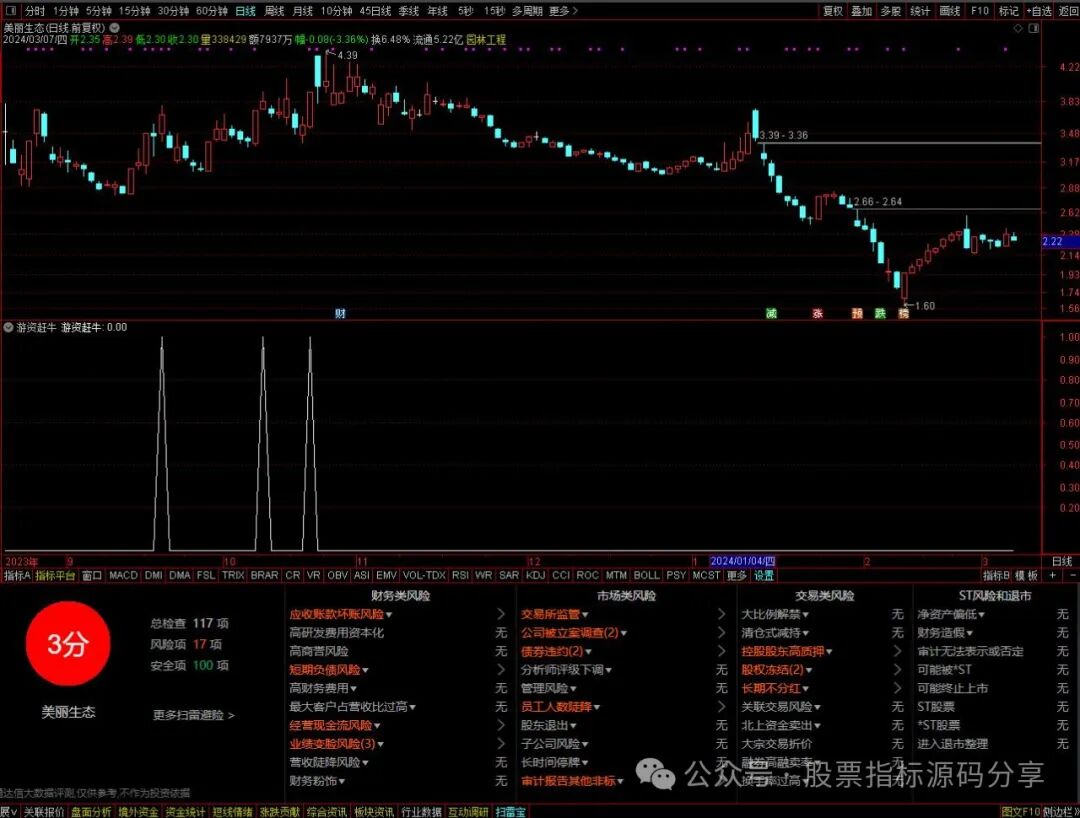The image size is (1080, 818).
Task: Click the 预 event marker on the chart
Action: click(857, 313)
